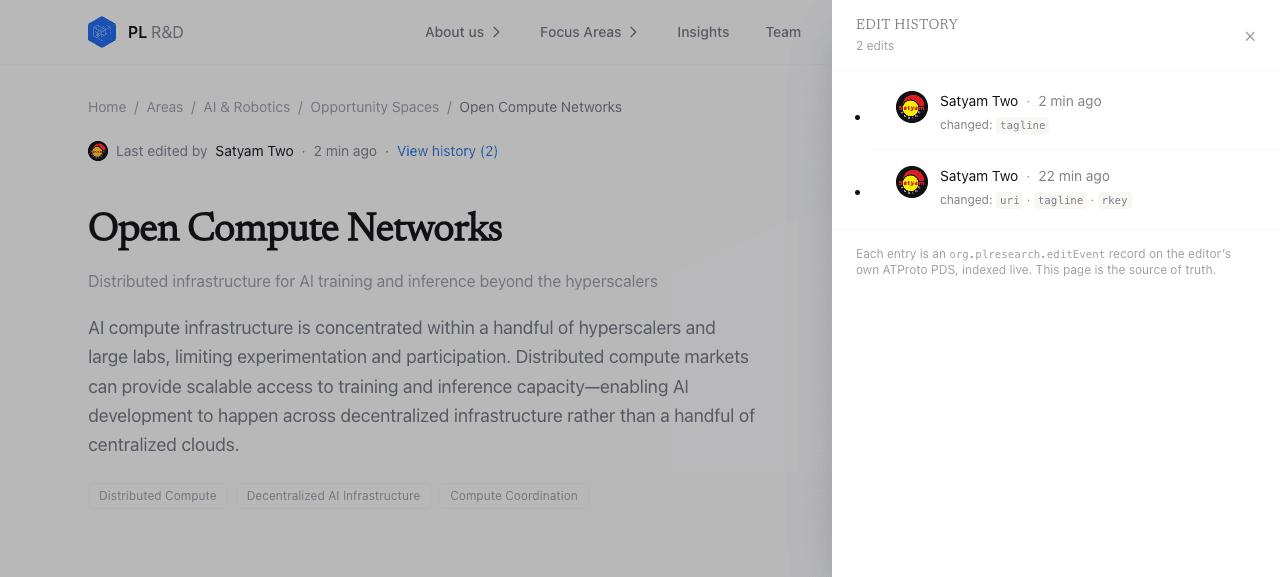
Task: Click the small avatar beside Last edited by
Action: coord(98,151)
